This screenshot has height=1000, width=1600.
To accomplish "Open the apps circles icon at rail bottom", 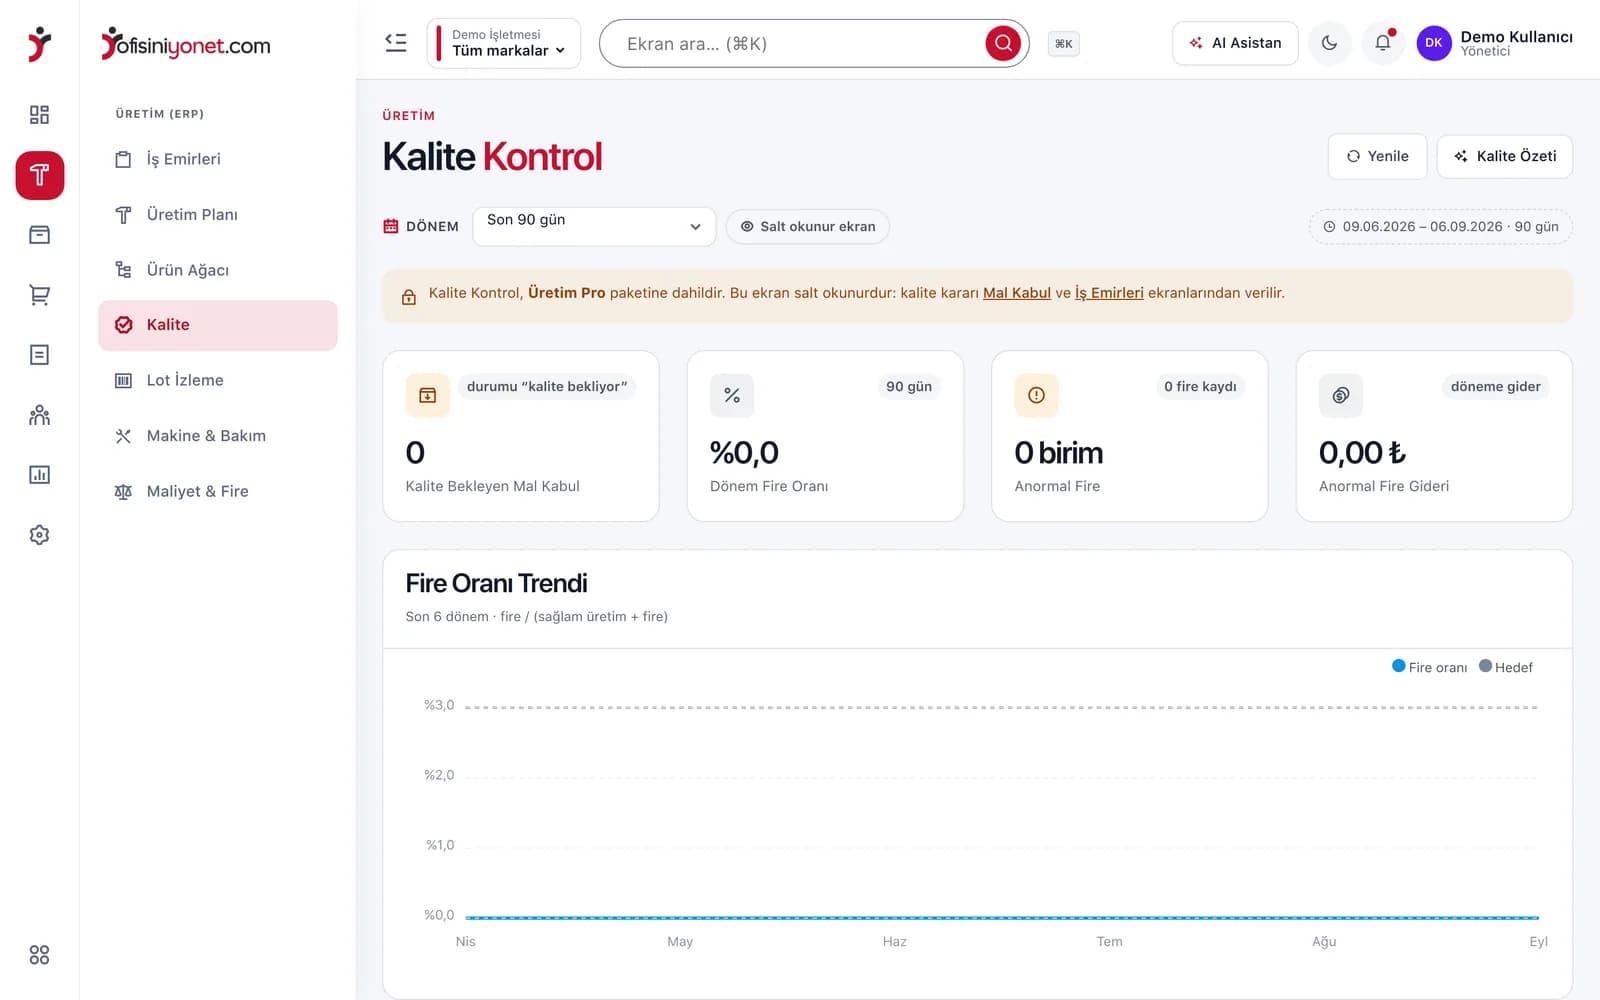I will point(39,955).
